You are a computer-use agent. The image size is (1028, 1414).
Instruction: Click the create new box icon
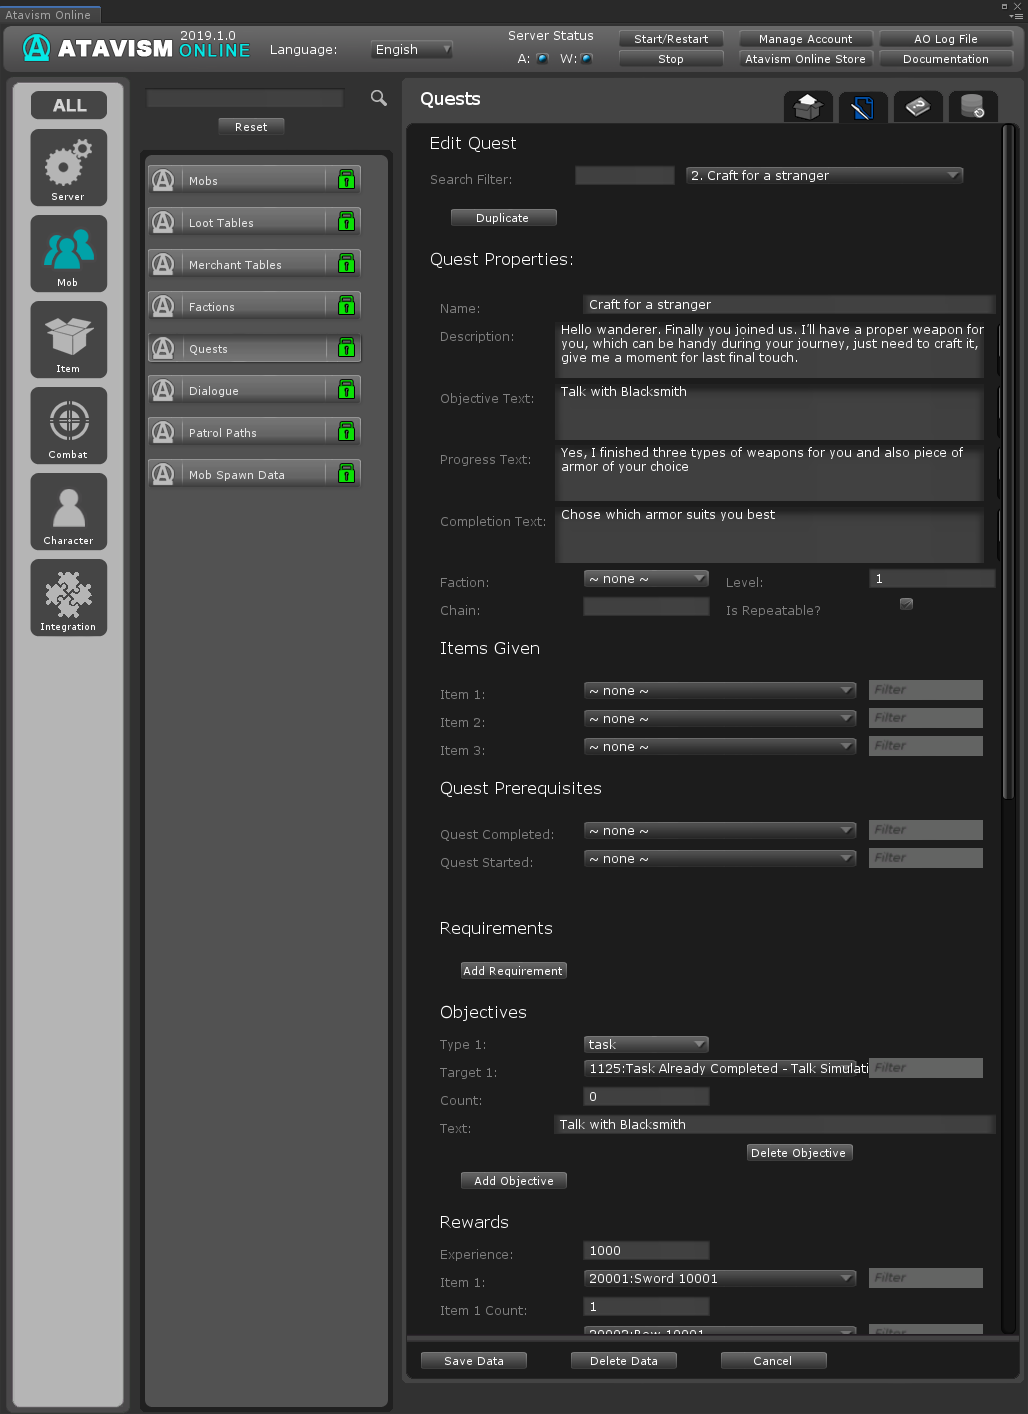808,106
